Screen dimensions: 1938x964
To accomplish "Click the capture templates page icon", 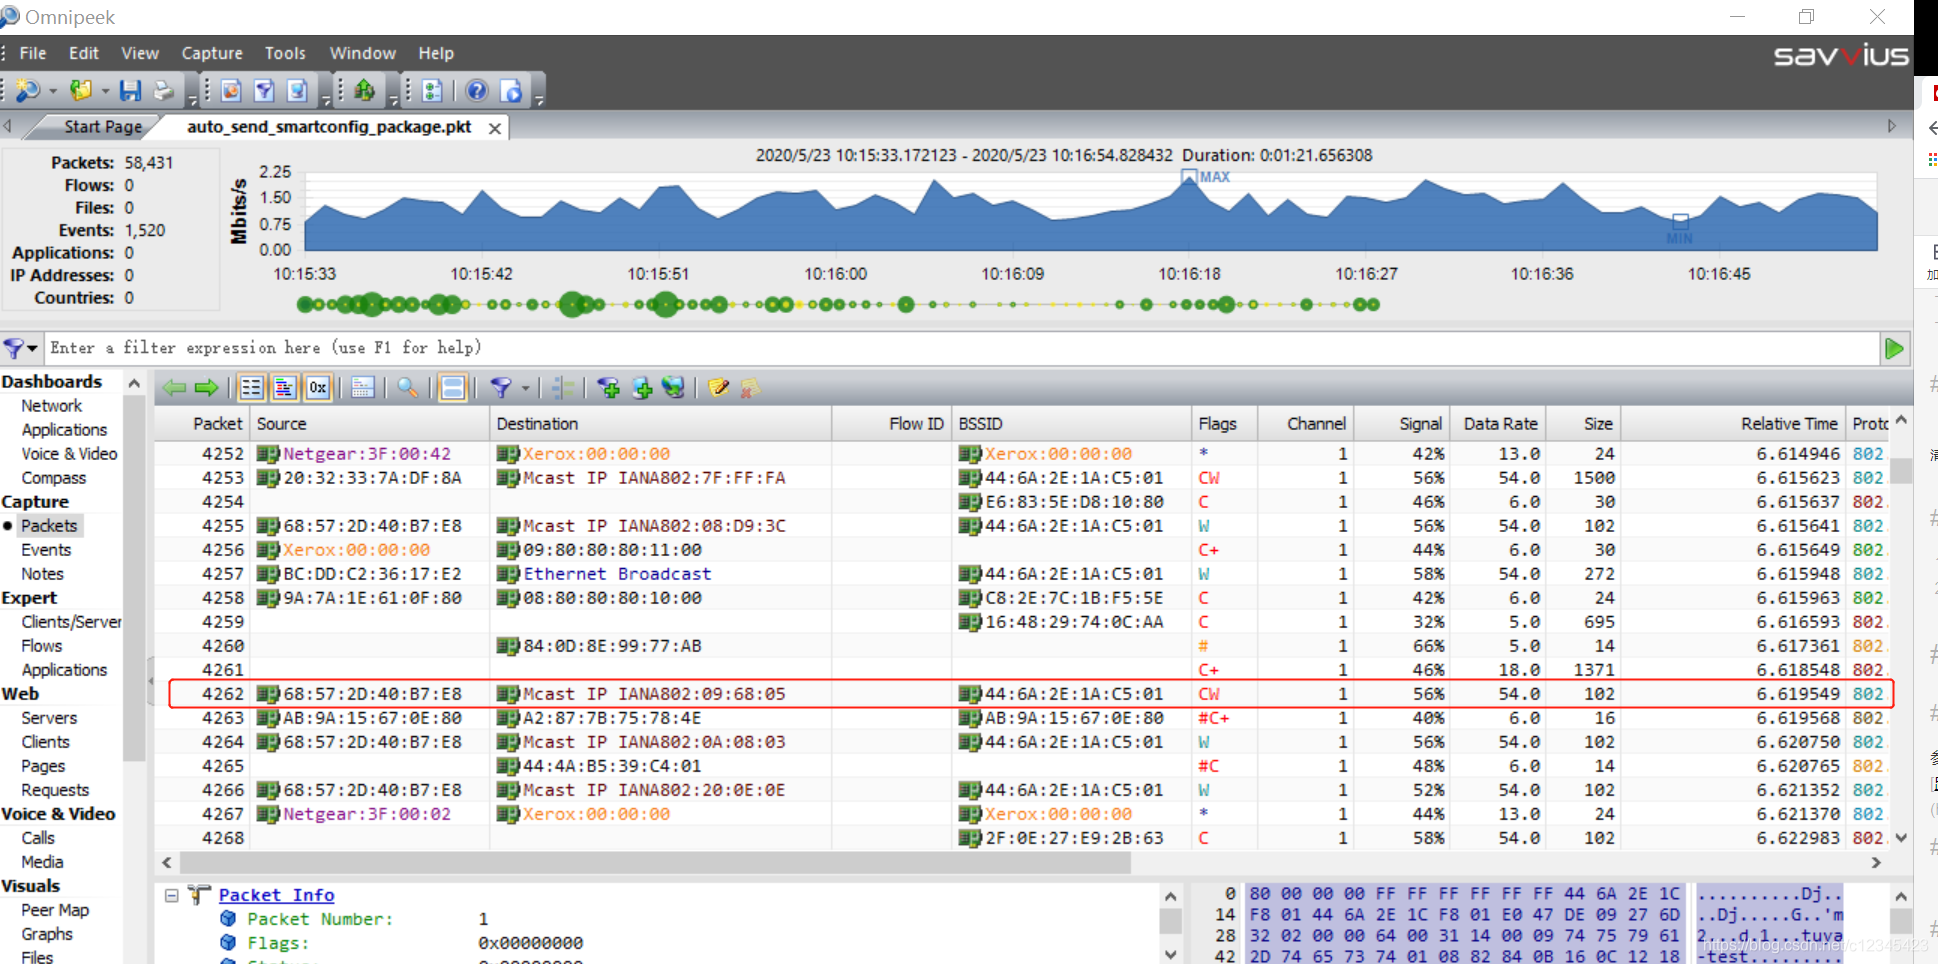I will coord(231,91).
